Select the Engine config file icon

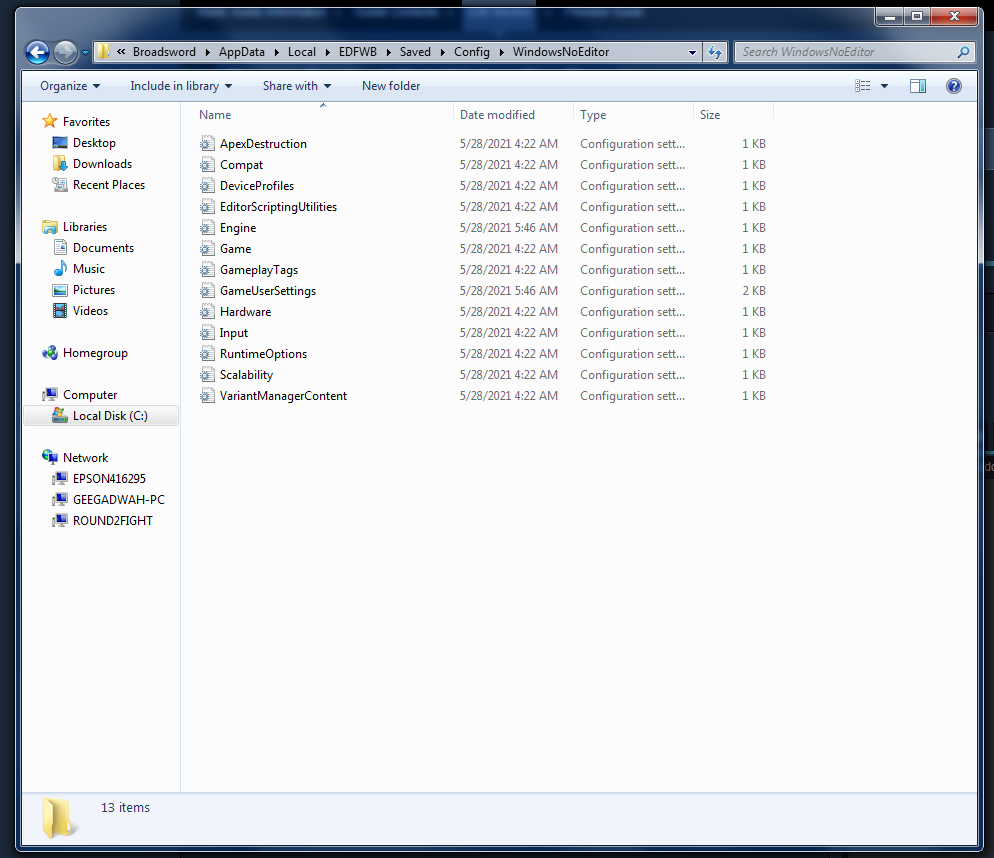(x=207, y=228)
